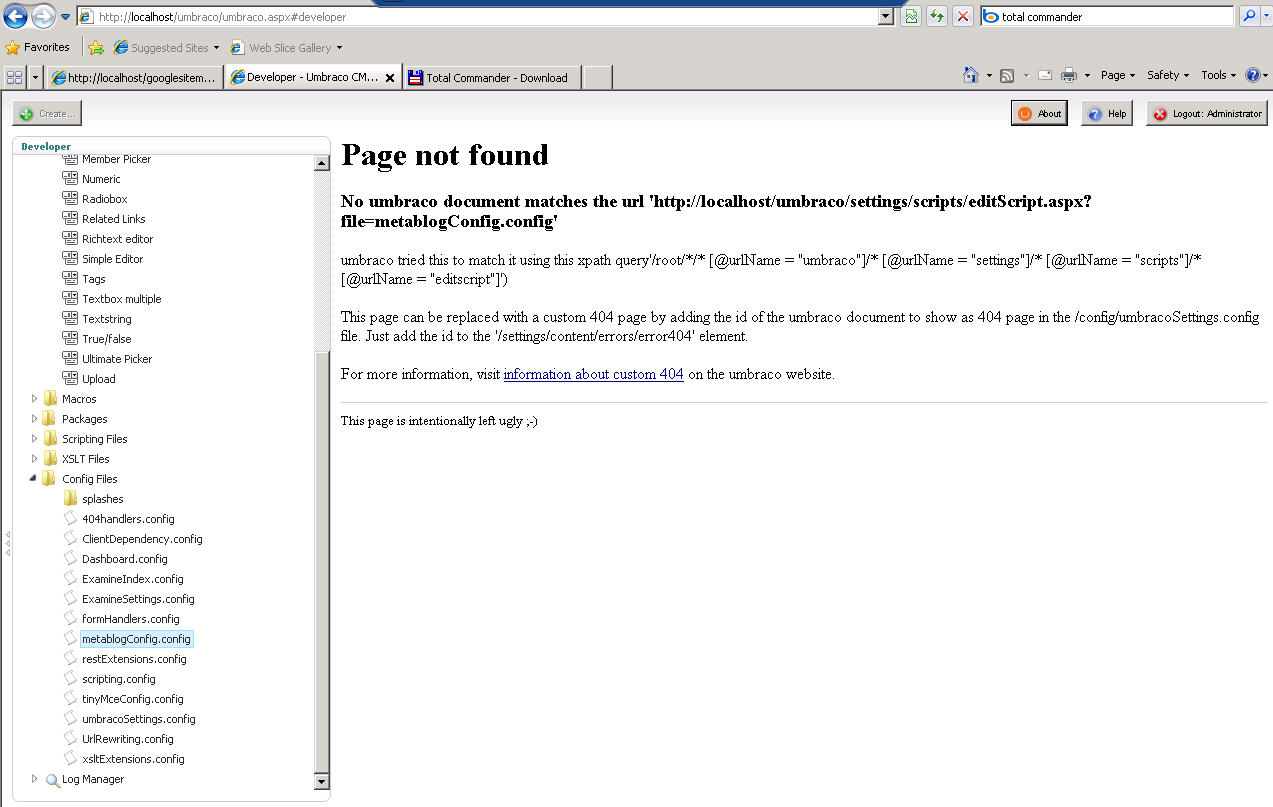Click the Compatibility View icon
The image size is (1273, 807).
(911, 16)
